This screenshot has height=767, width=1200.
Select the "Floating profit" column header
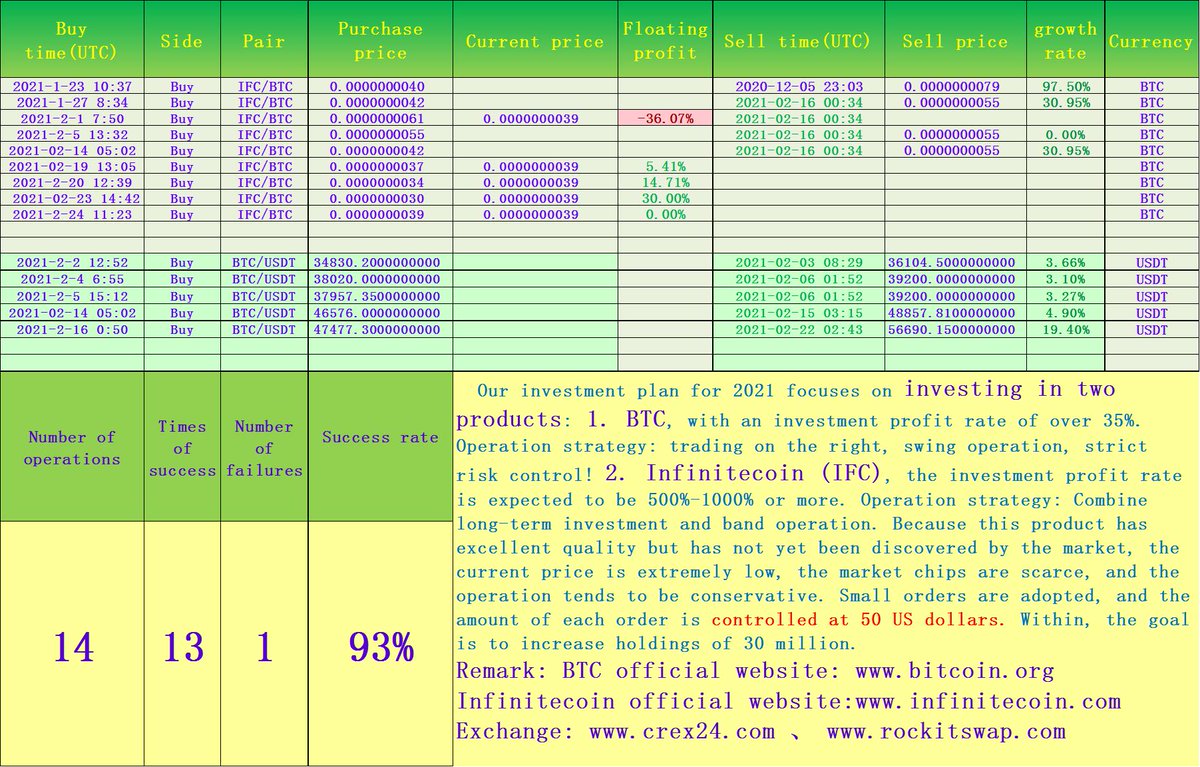tap(665, 40)
